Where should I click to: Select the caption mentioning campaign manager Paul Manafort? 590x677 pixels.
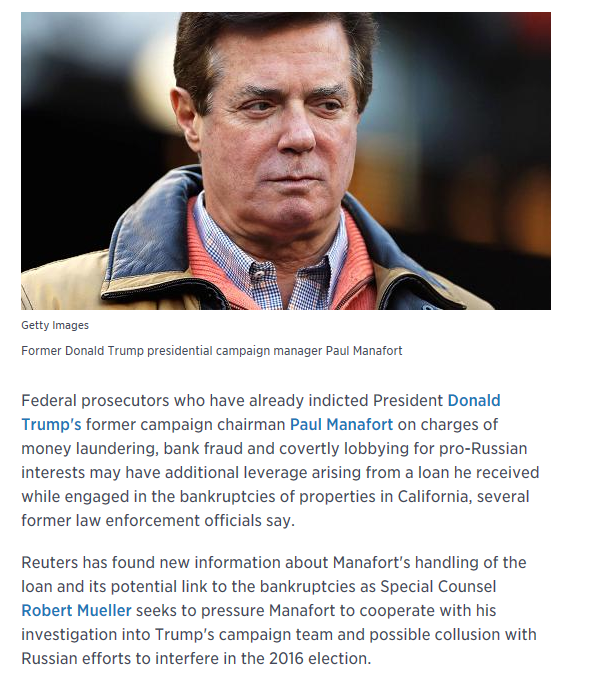(212, 351)
